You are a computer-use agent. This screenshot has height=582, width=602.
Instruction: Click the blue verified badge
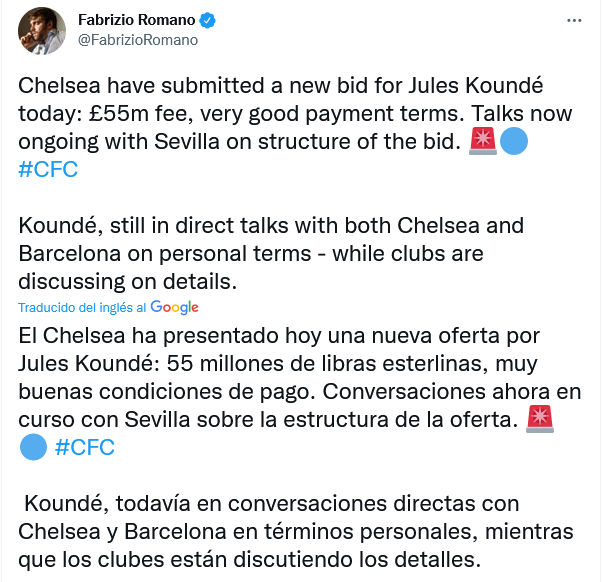pyautogui.click(x=207, y=20)
